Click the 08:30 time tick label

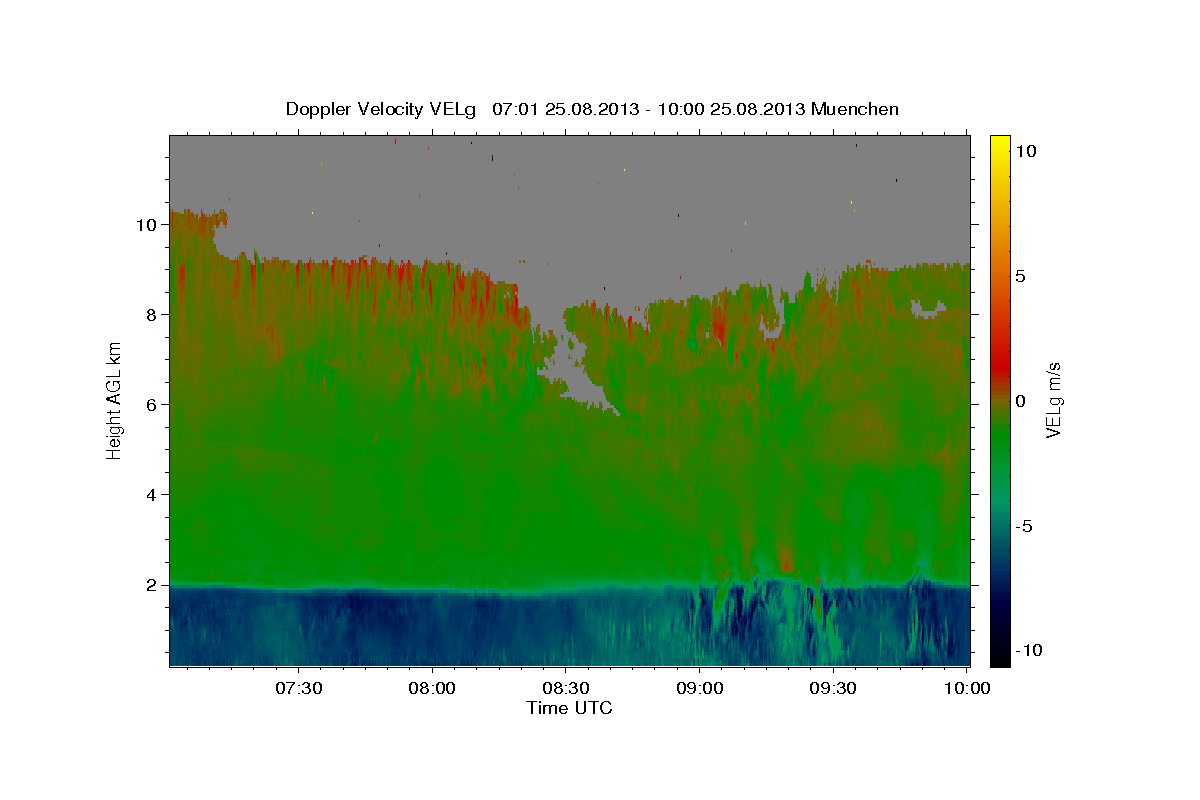566,688
